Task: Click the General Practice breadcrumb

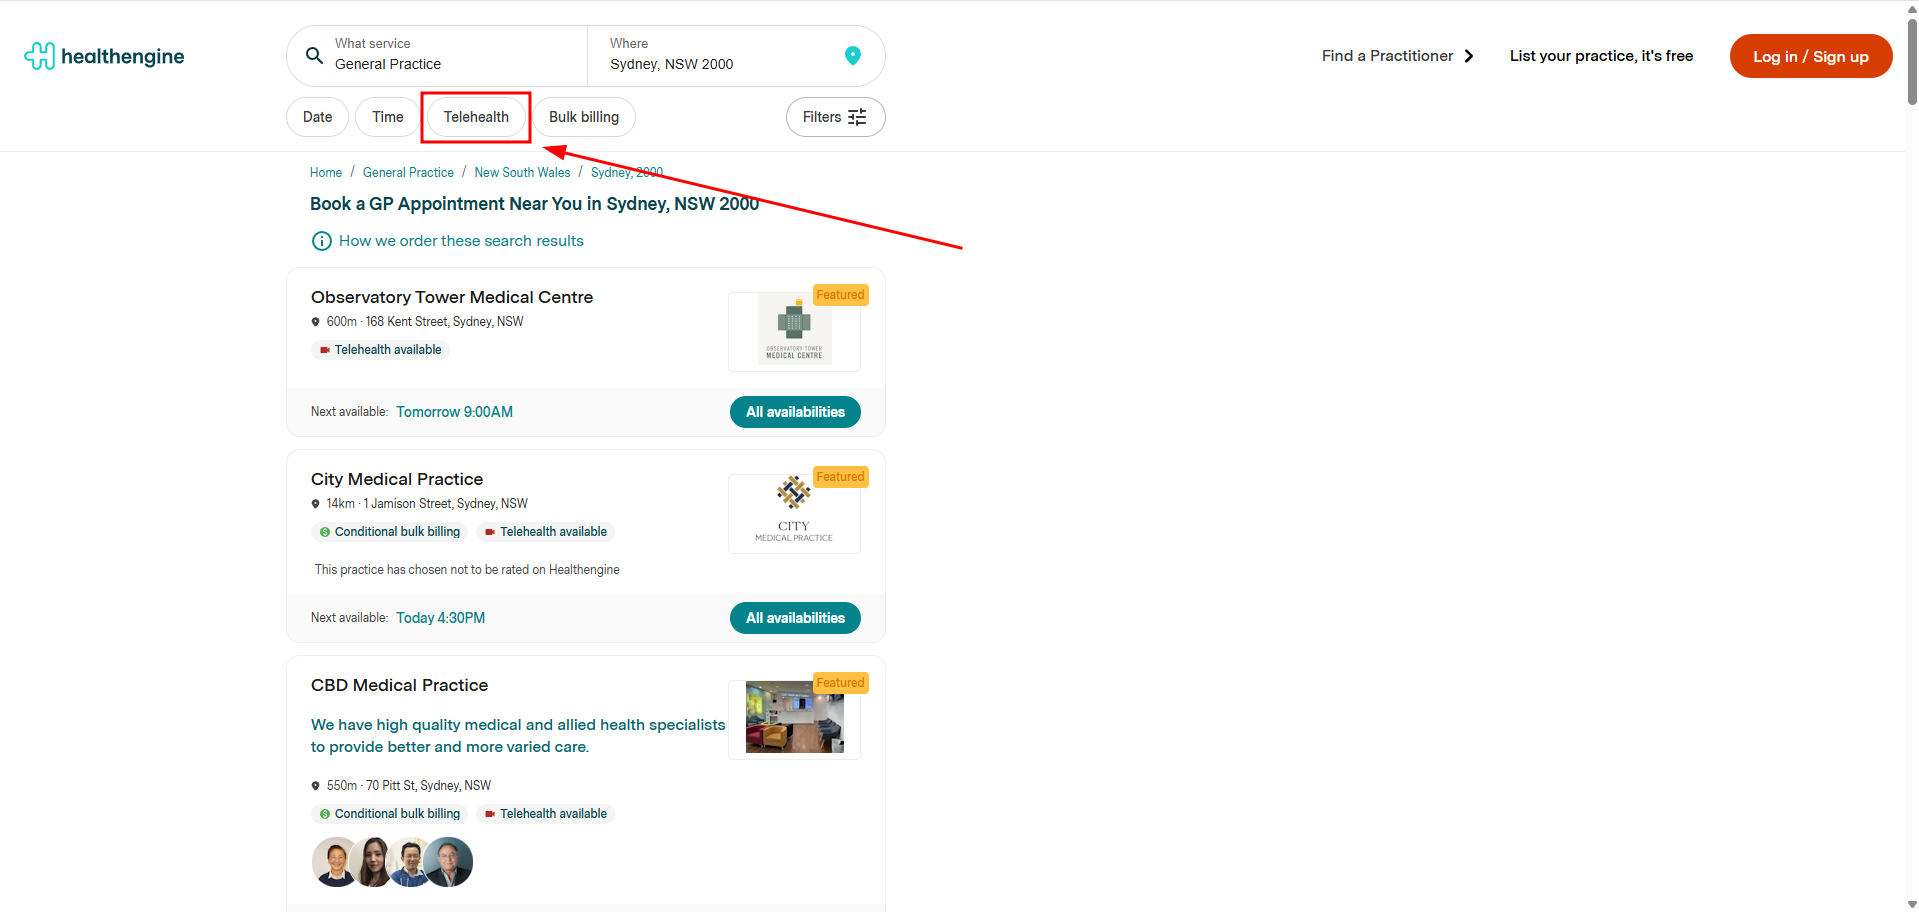Action: tap(408, 173)
